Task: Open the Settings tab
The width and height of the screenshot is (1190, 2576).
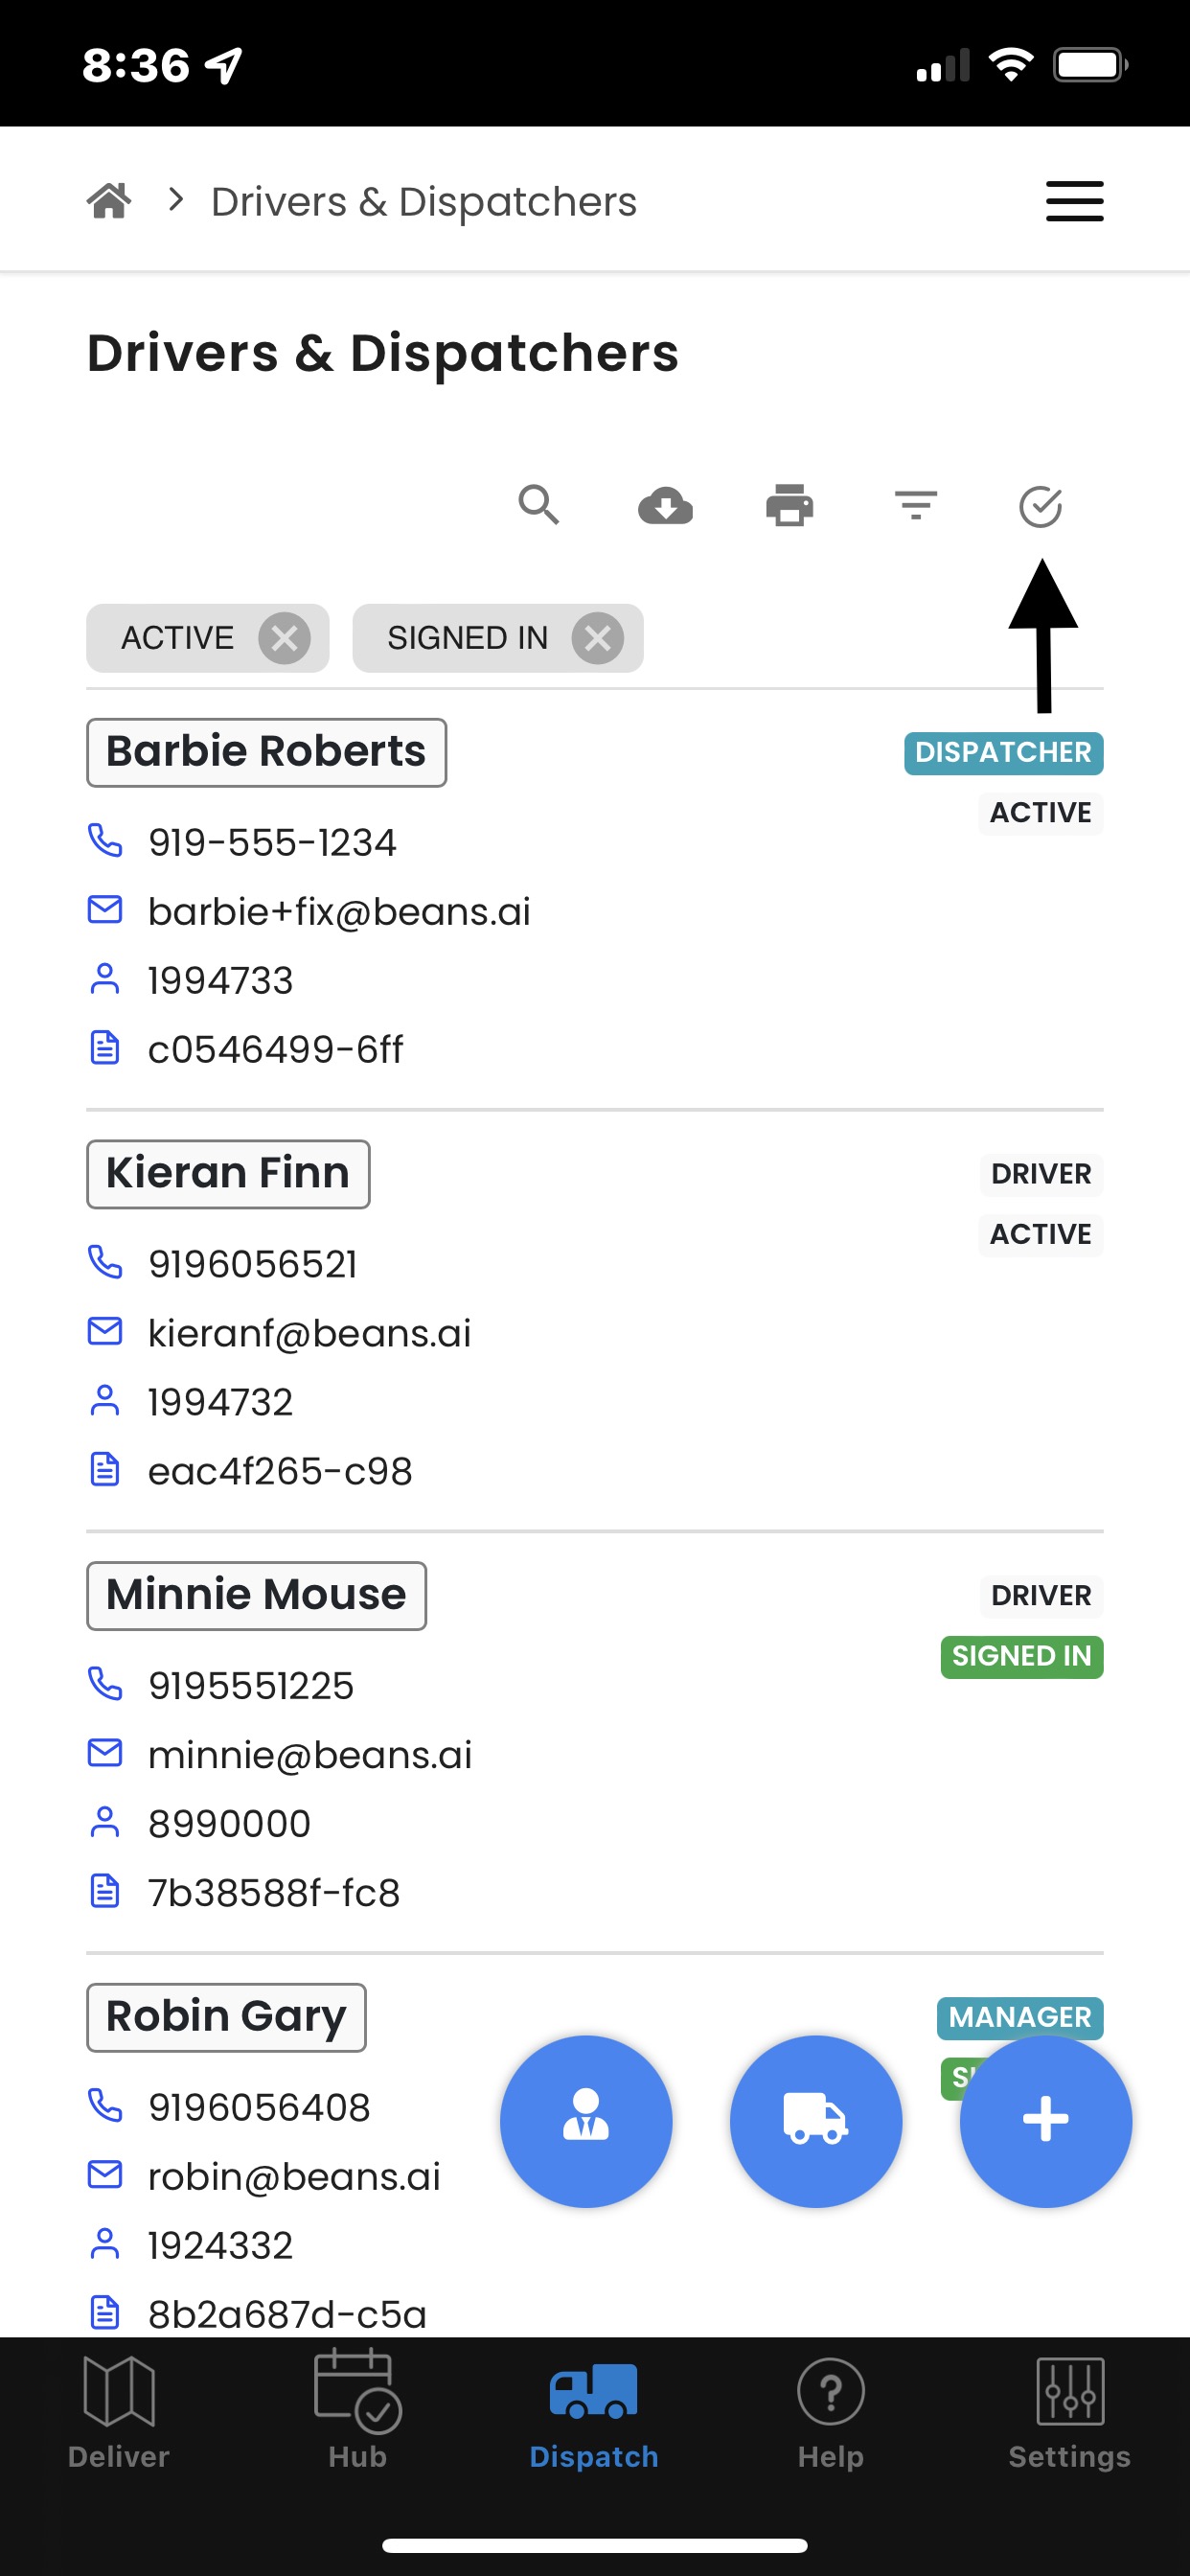Action: click(x=1070, y=2412)
